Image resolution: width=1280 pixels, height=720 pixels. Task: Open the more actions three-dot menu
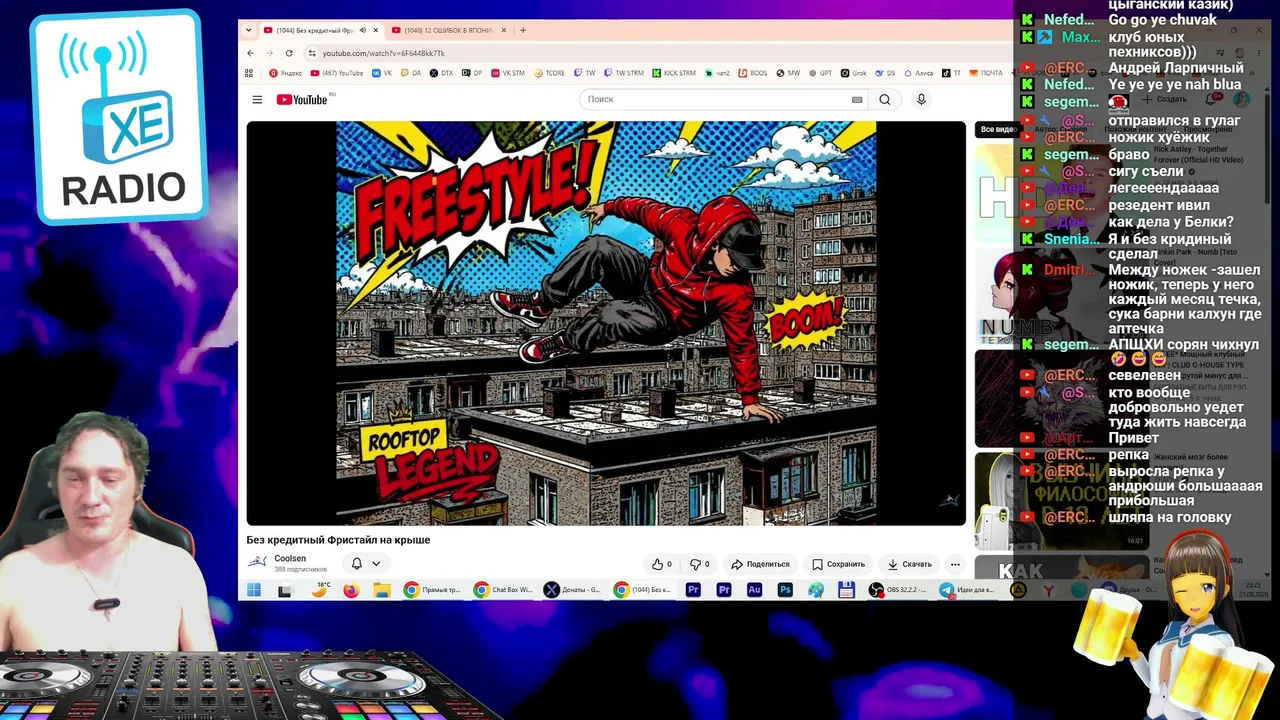point(955,564)
